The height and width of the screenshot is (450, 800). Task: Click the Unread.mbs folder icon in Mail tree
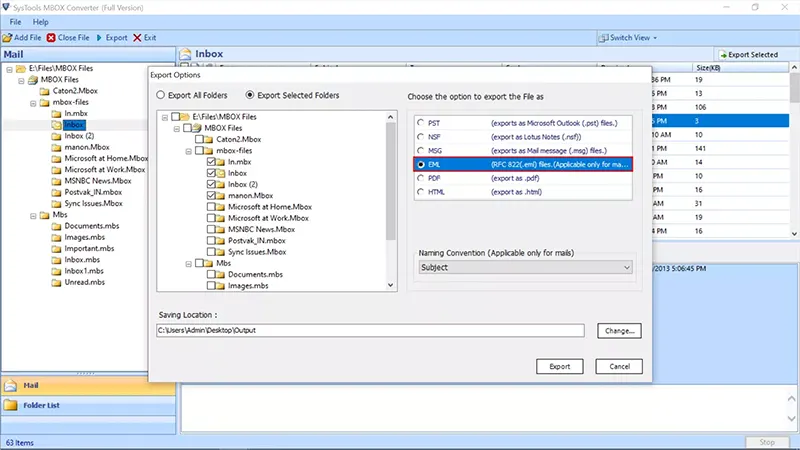click(x=56, y=282)
